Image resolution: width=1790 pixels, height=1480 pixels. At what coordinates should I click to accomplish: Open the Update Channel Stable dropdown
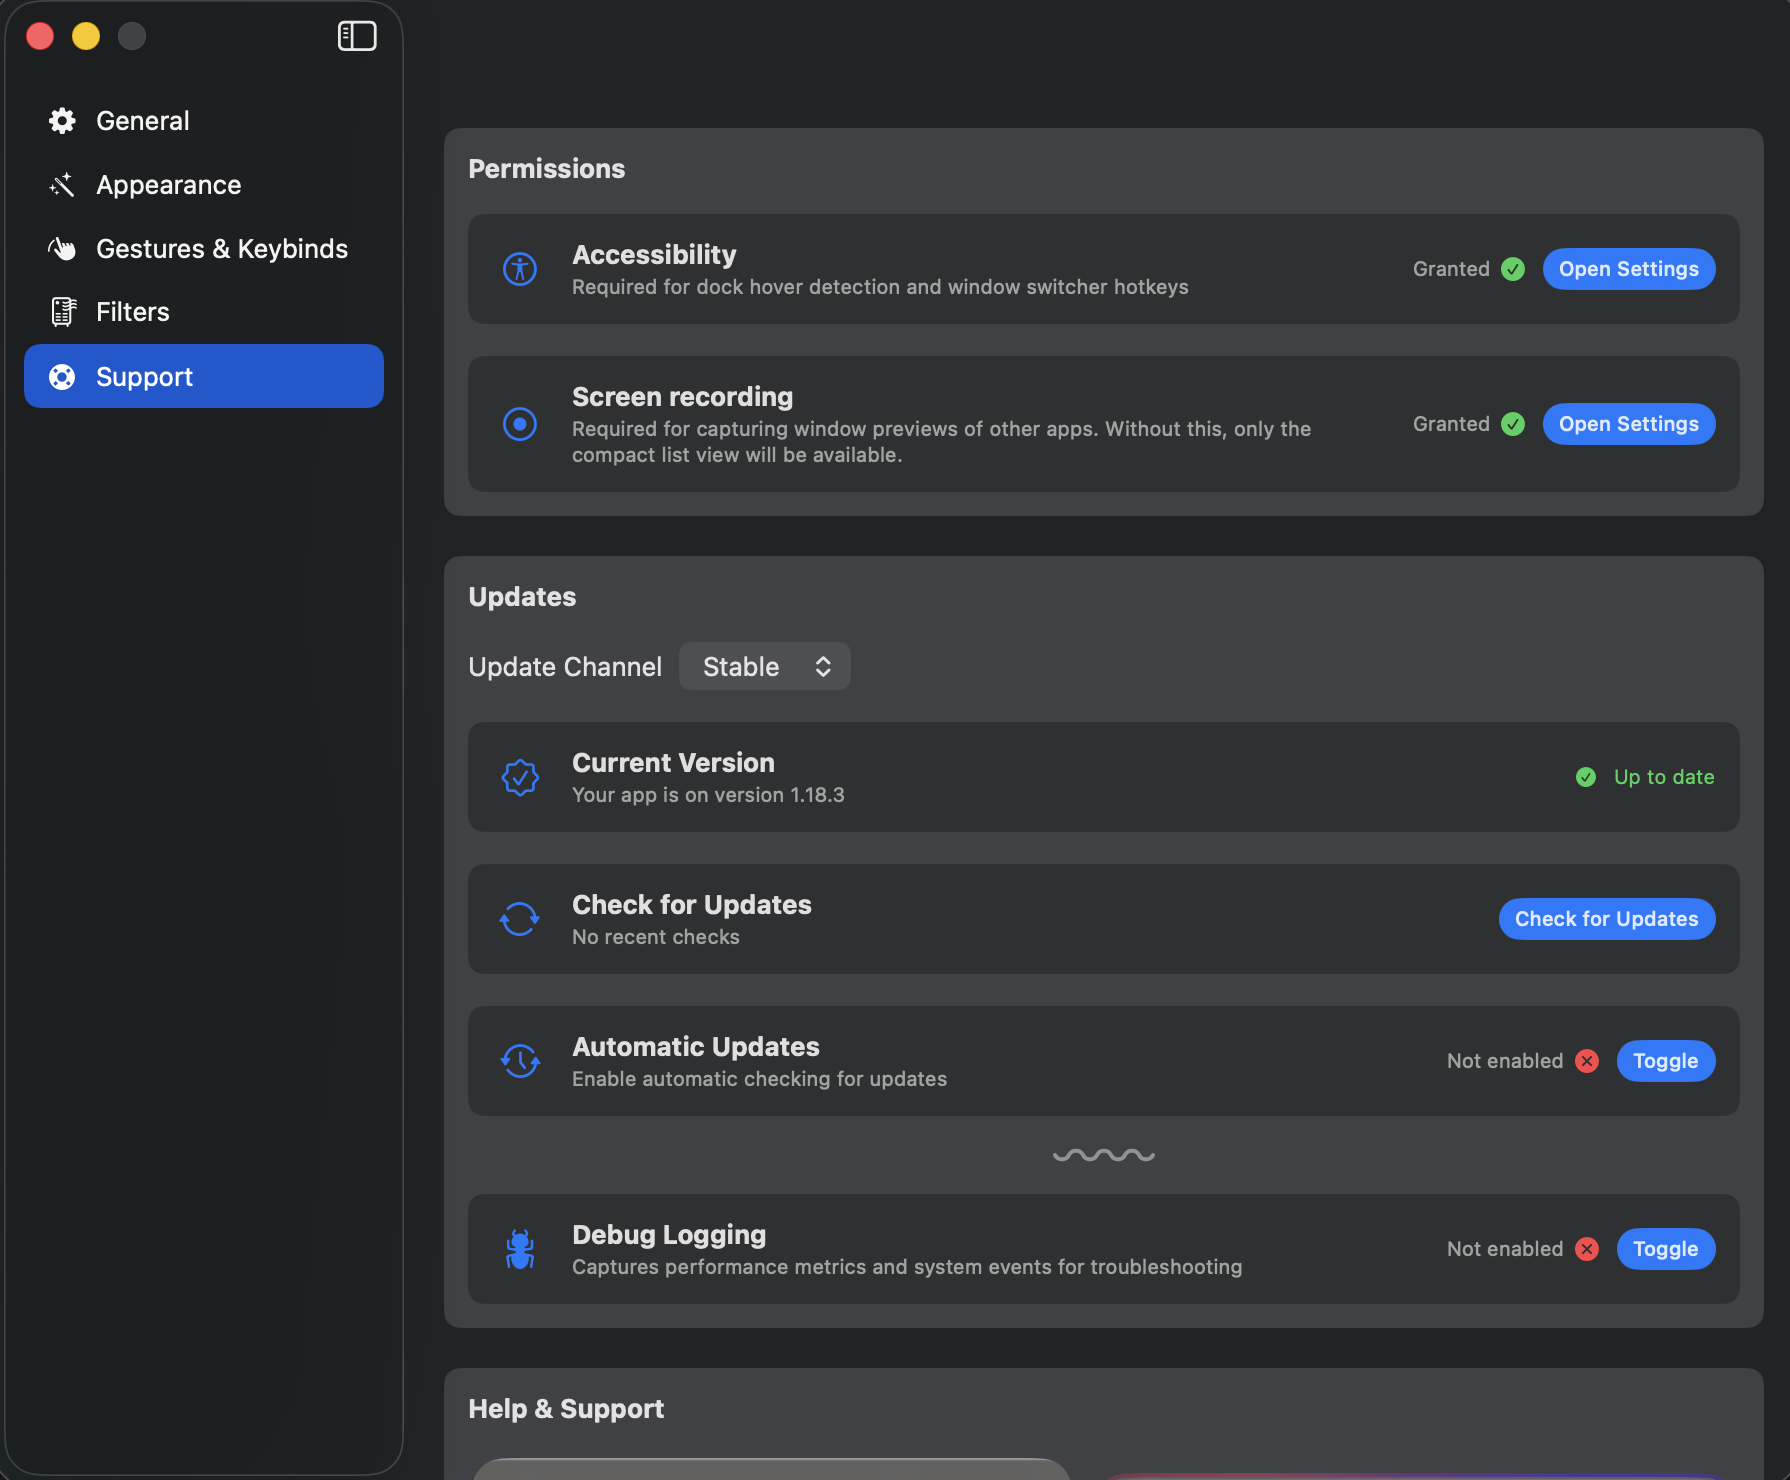click(x=765, y=666)
